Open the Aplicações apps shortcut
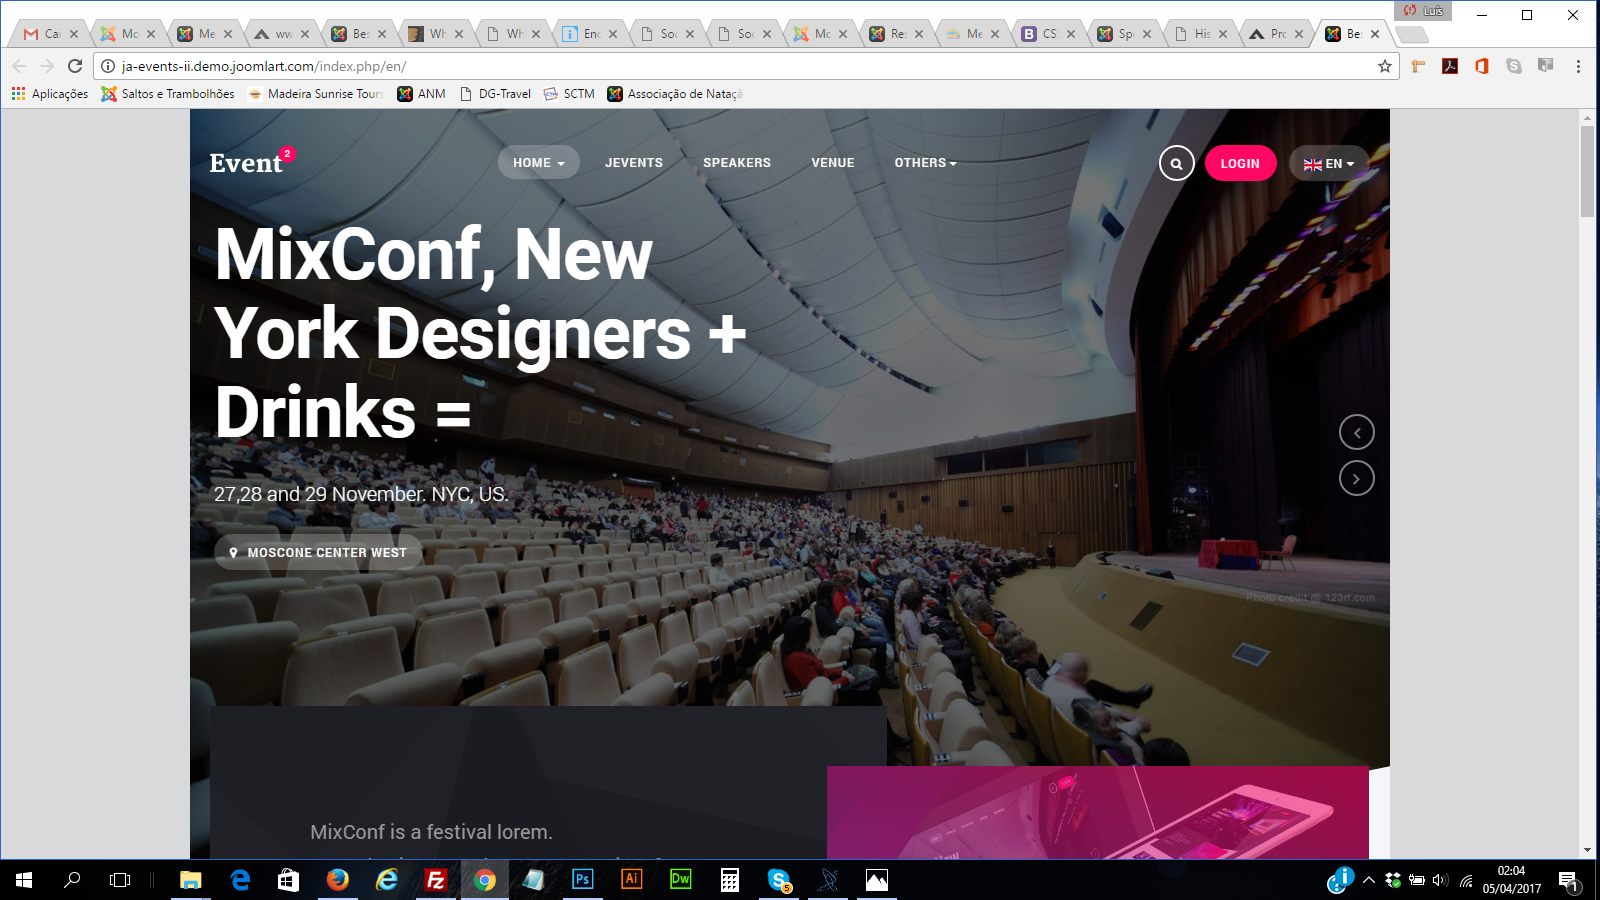The width and height of the screenshot is (1600, 900). point(50,94)
